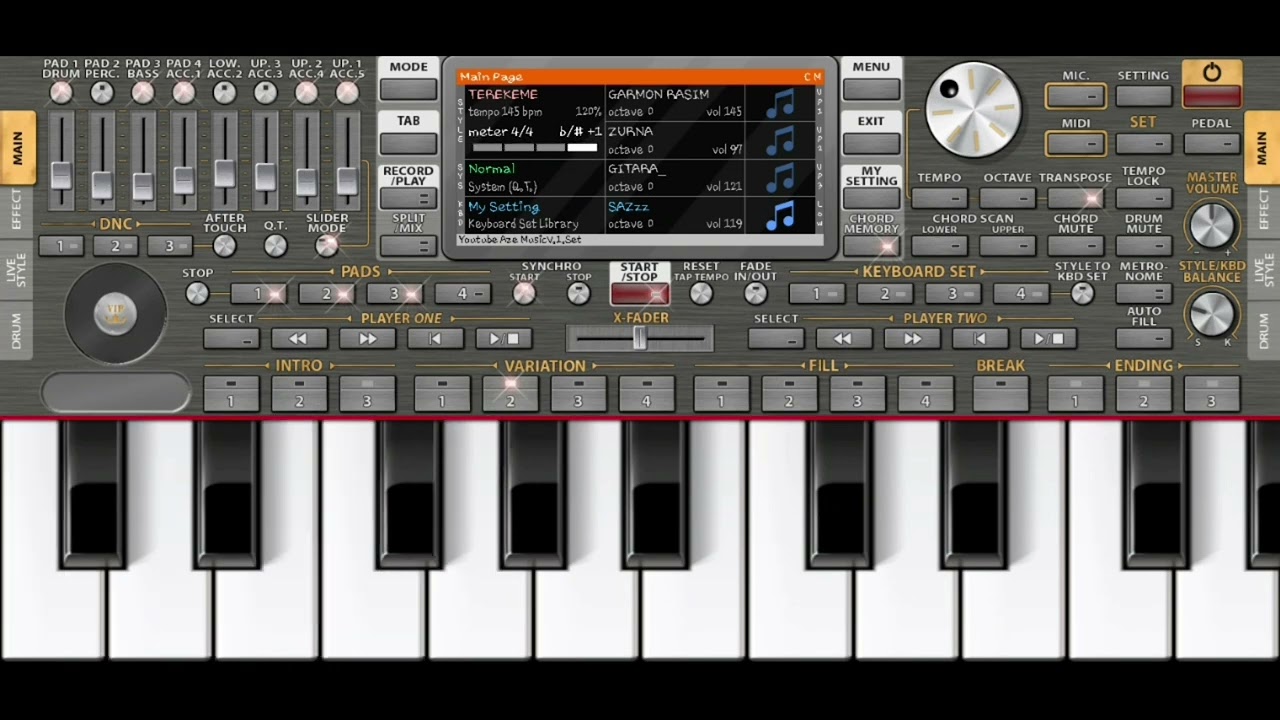Screen dimensions: 1280x720
Task: Trigger Ending 2
Action: coord(1143,393)
